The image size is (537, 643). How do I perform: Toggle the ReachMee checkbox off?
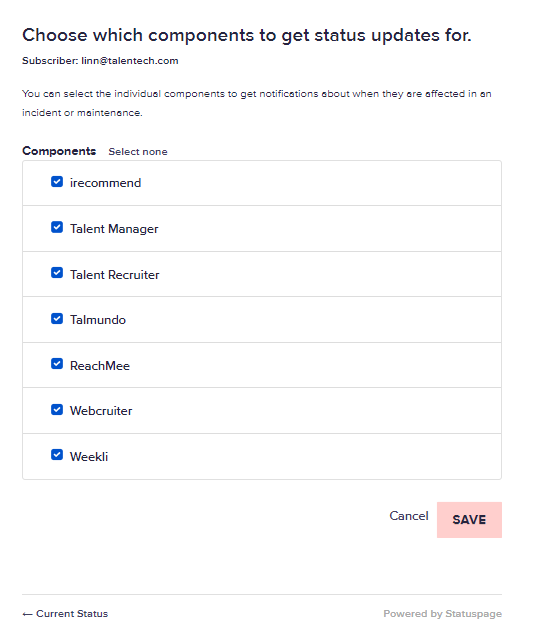point(57,364)
